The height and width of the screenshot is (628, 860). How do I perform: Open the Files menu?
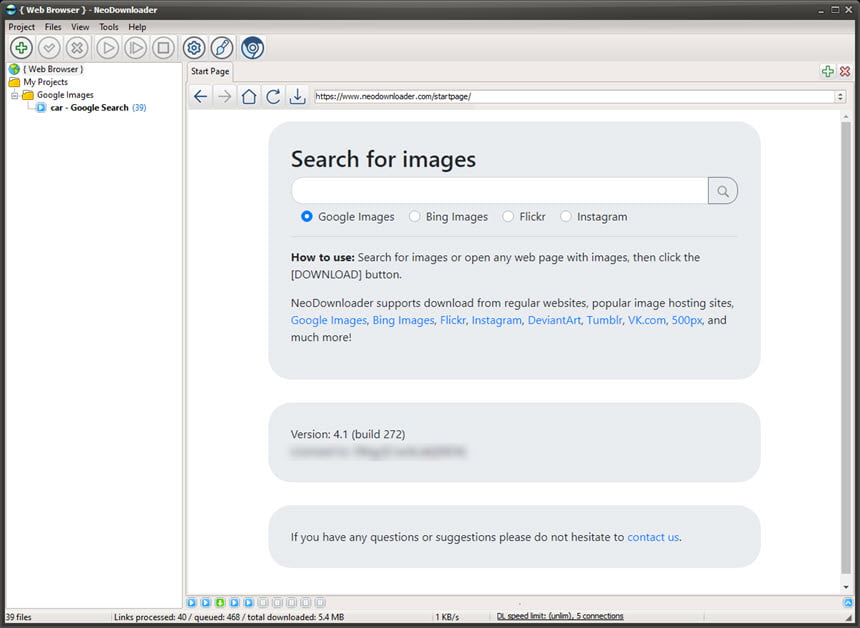coord(53,27)
